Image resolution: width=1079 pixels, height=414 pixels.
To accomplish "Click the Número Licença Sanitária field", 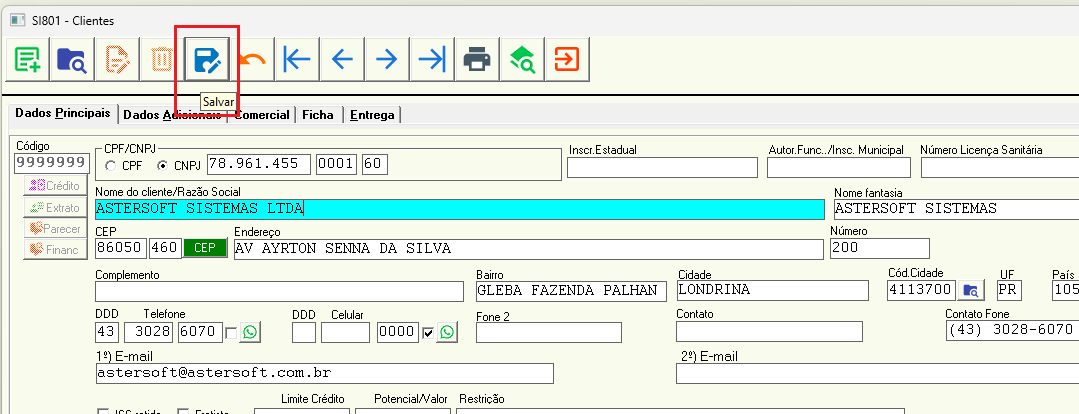I will [1000, 168].
